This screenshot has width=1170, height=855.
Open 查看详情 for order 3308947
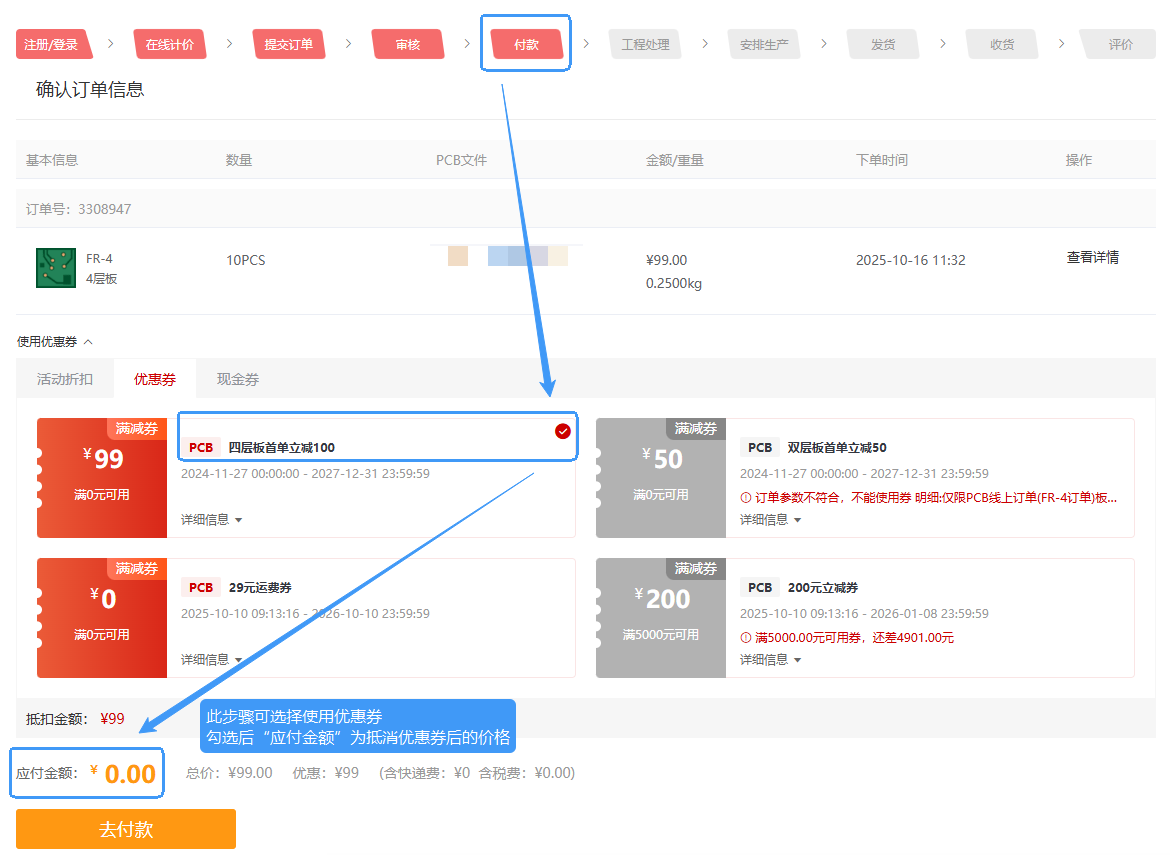point(1092,258)
